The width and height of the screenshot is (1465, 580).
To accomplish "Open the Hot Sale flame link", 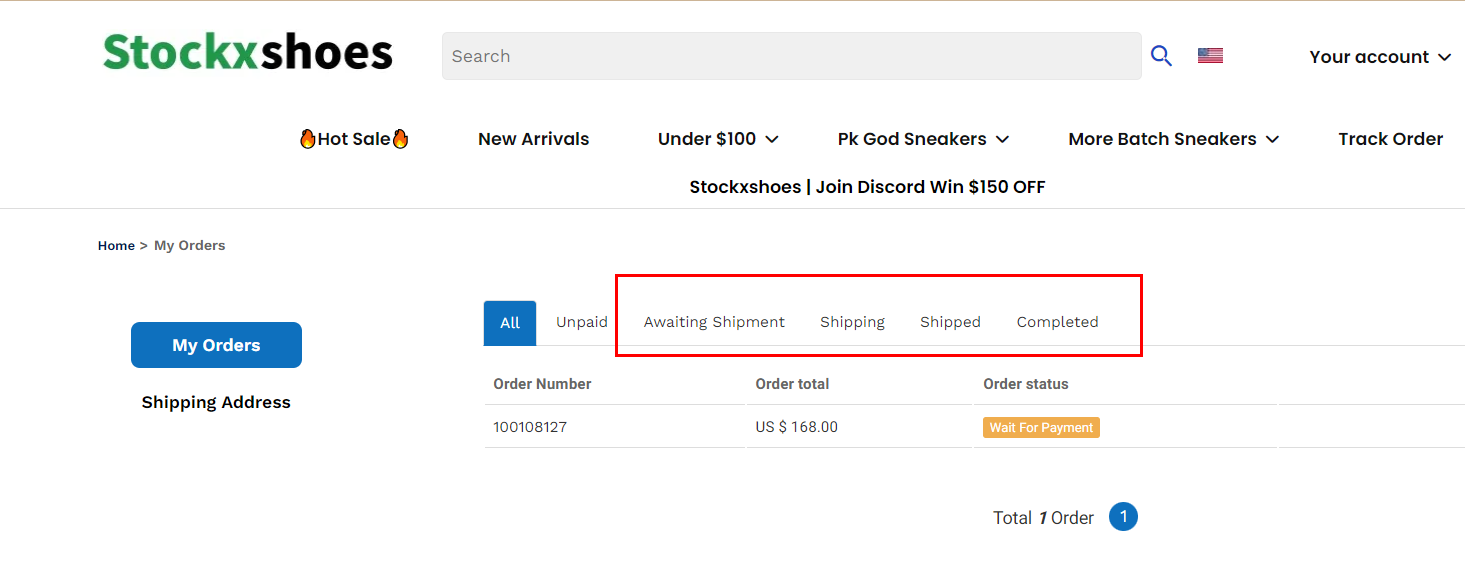I will (354, 139).
